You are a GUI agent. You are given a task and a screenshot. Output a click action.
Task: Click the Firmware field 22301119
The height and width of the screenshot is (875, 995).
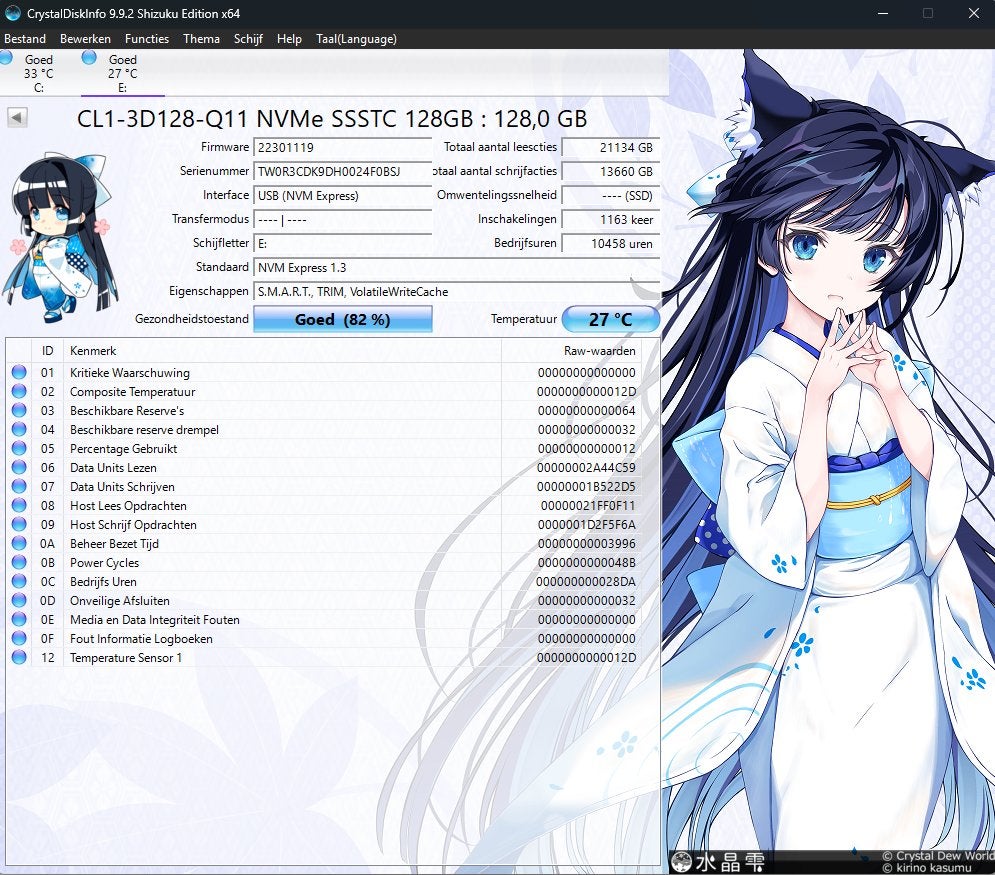[343, 147]
